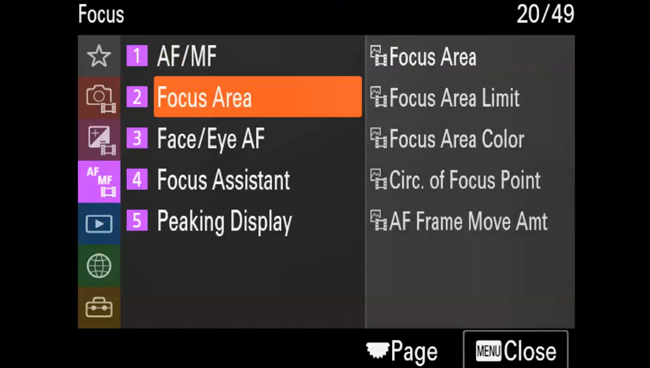The height and width of the screenshot is (368, 650).
Task: Select the Shooting camera tab icon
Action: 99,98
